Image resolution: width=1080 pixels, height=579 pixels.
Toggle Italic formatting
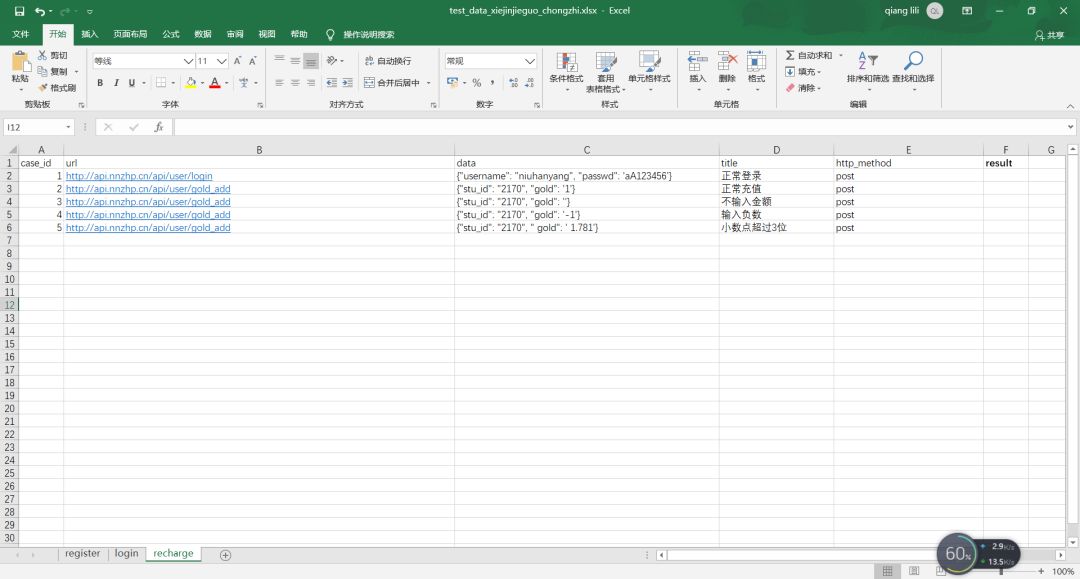pyautogui.click(x=116, y=83)
